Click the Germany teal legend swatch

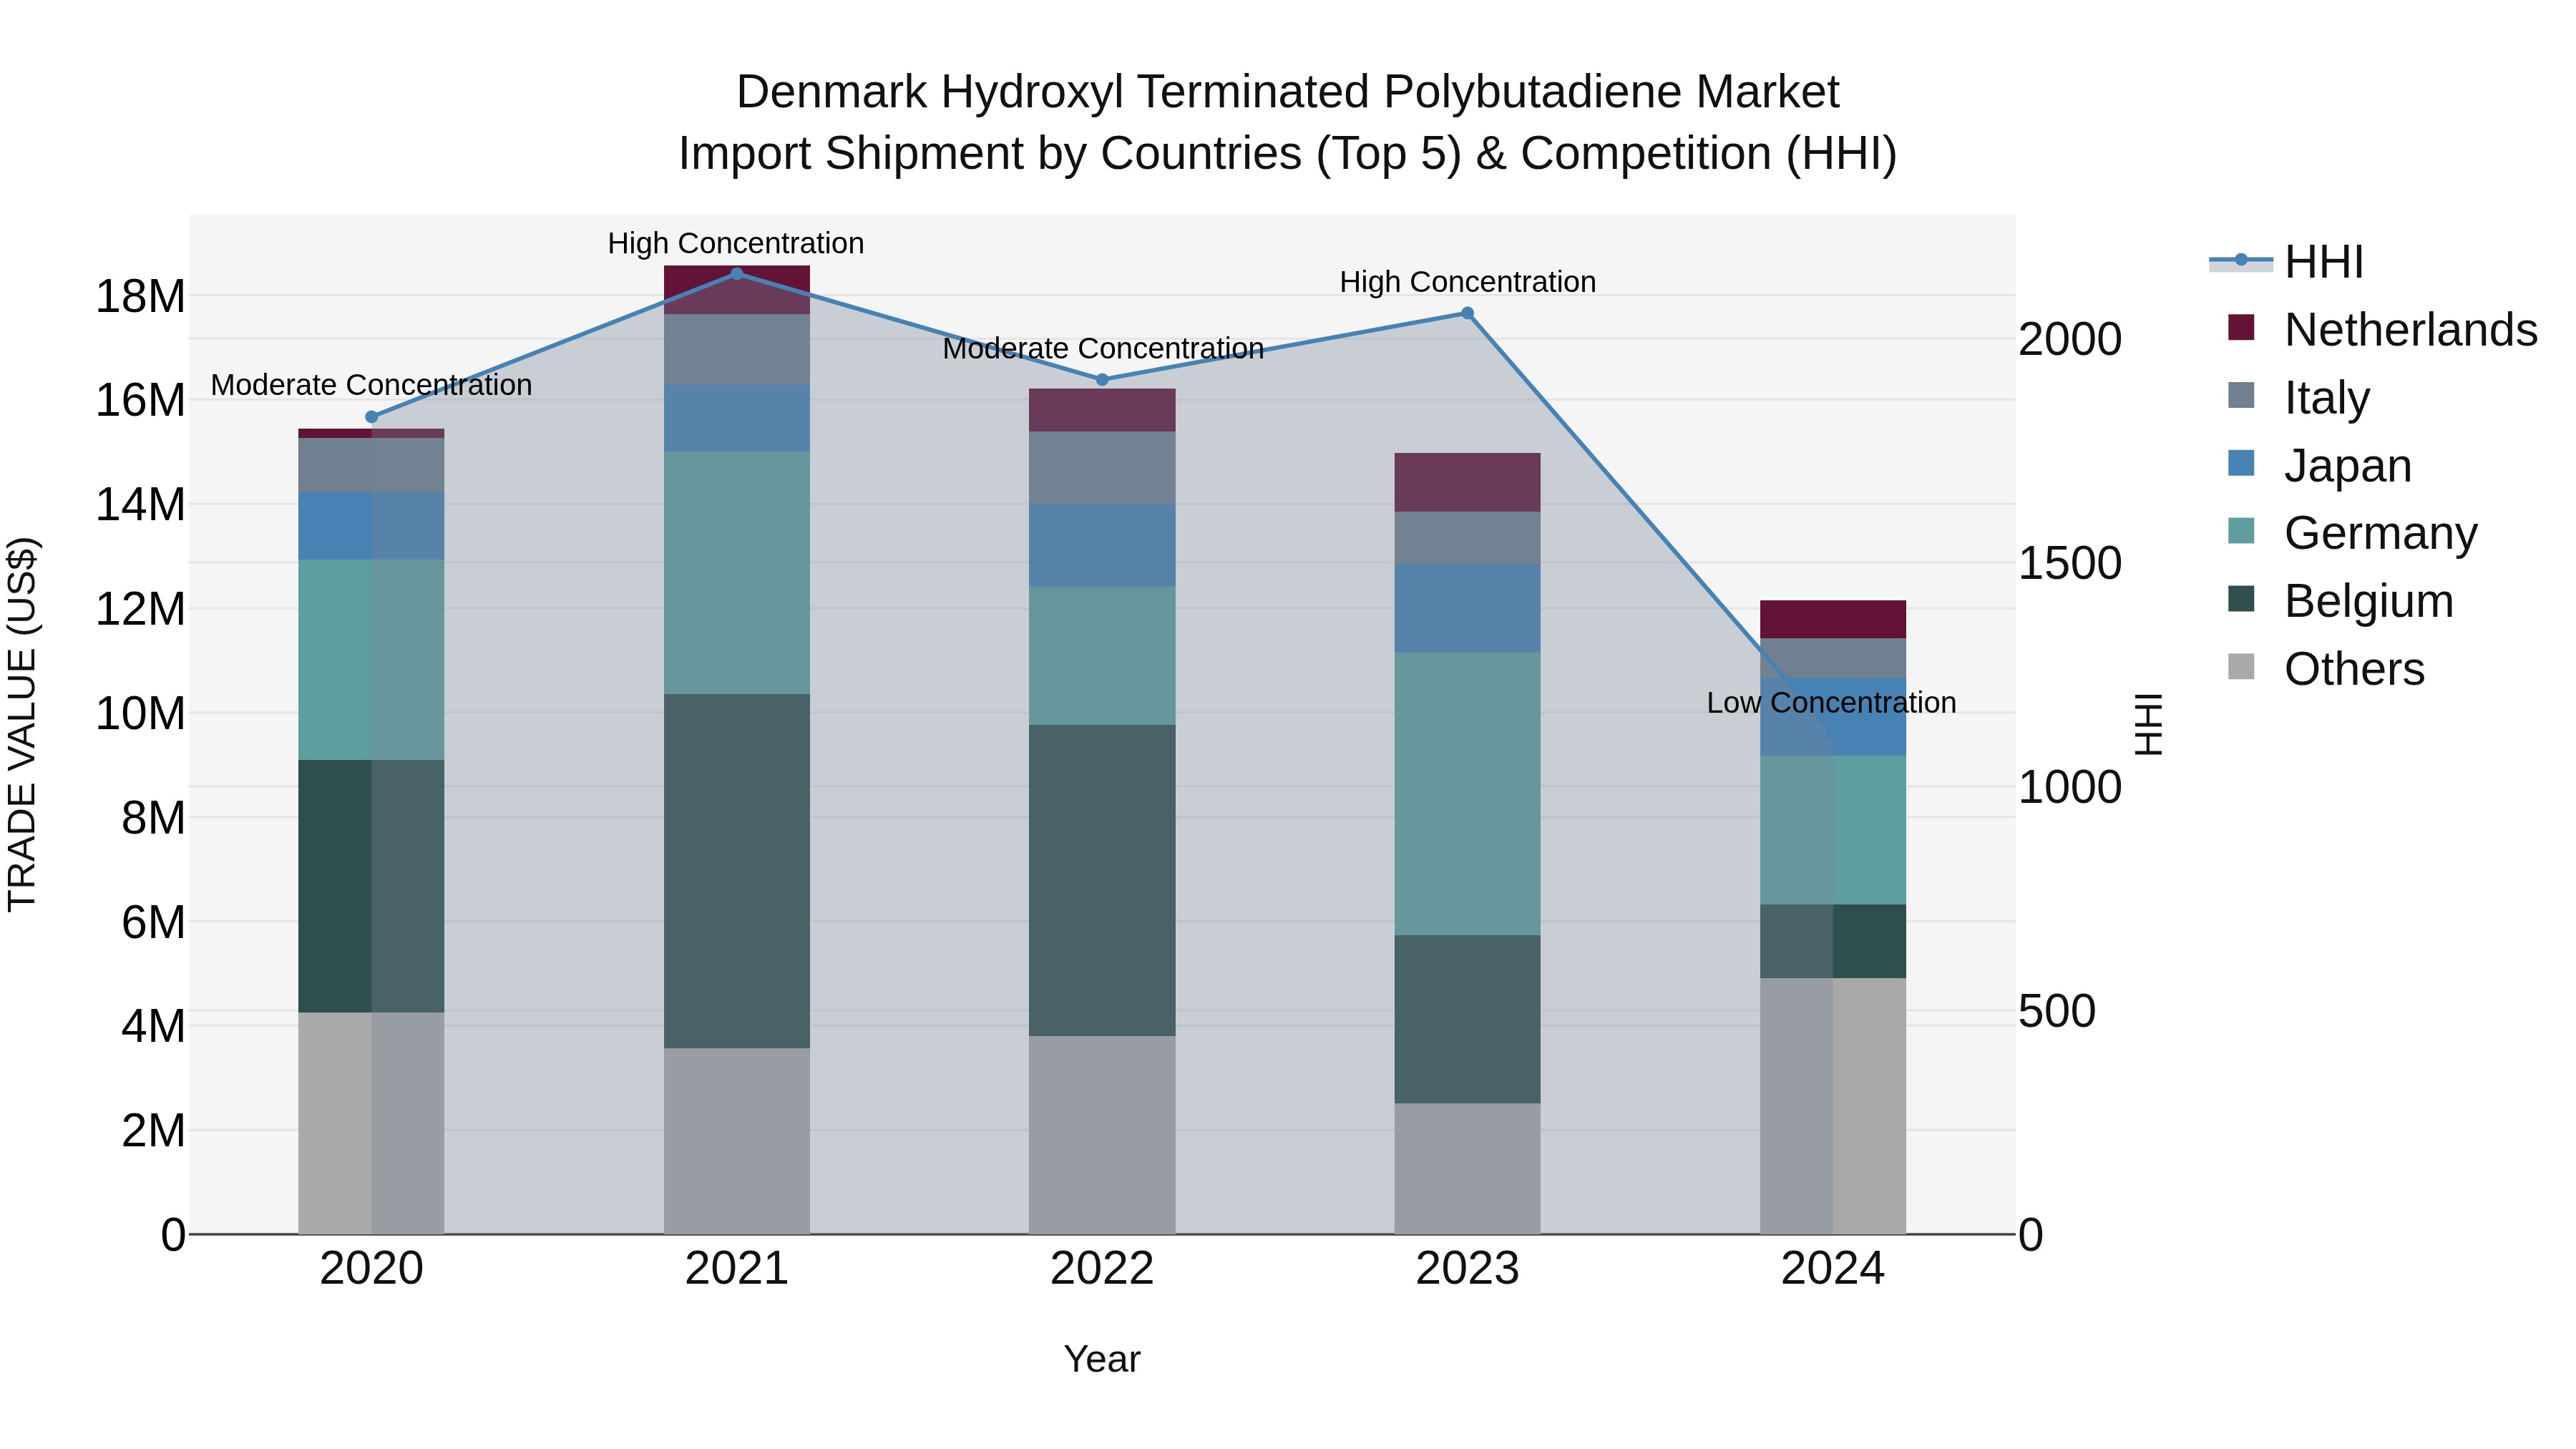click(x=2241, y=531)
